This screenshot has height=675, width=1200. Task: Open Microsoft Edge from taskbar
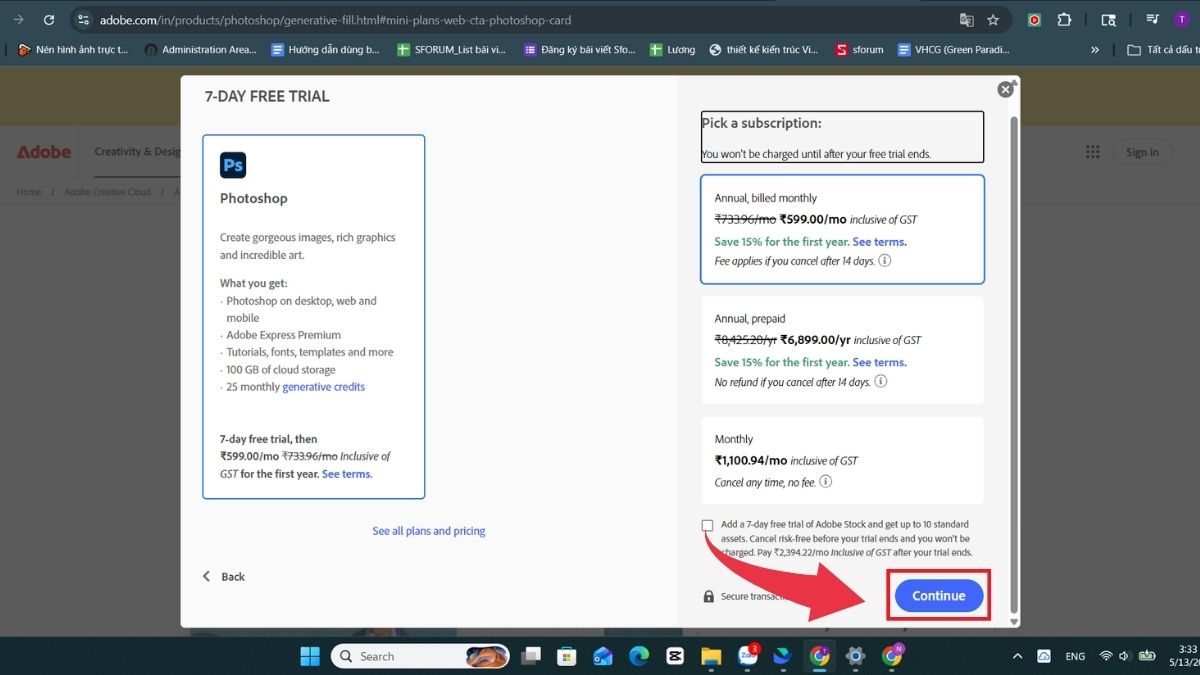coord(639,656)
